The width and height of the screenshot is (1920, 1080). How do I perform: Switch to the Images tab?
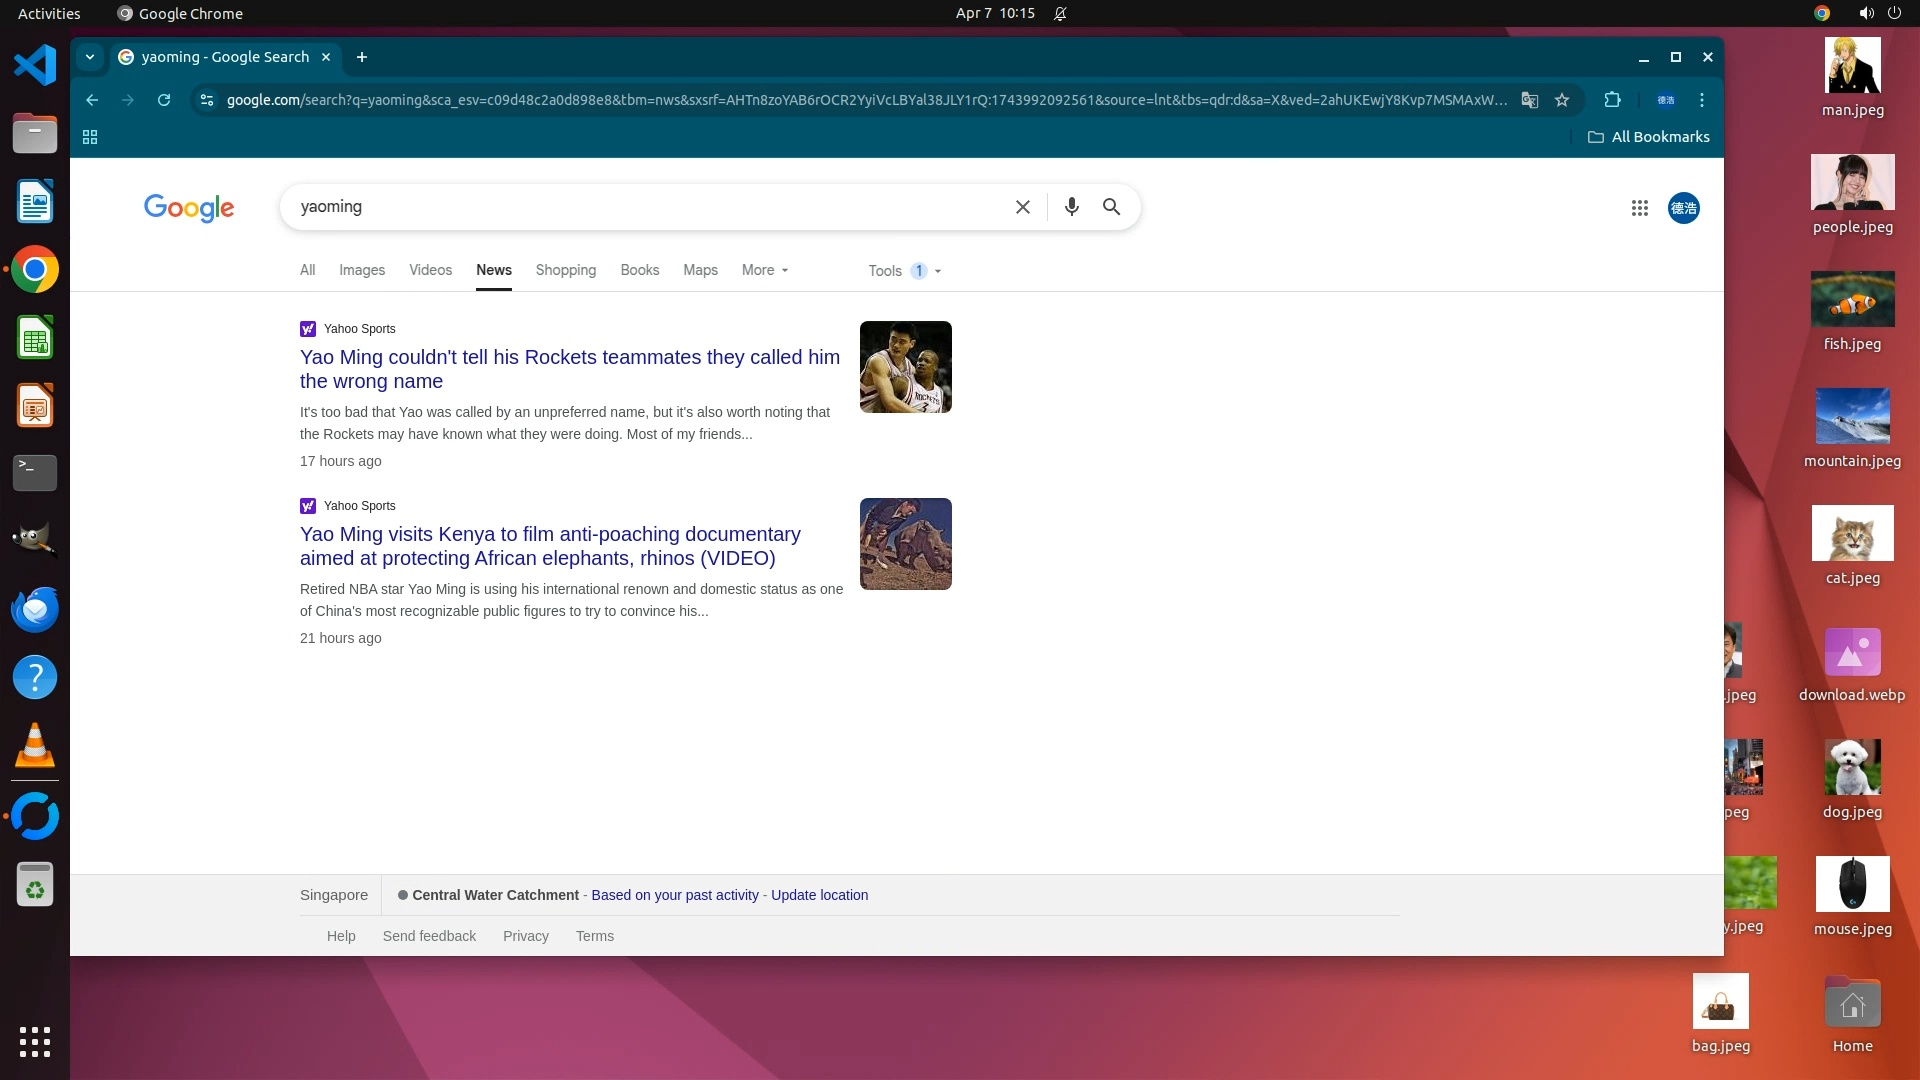(361, 270)
